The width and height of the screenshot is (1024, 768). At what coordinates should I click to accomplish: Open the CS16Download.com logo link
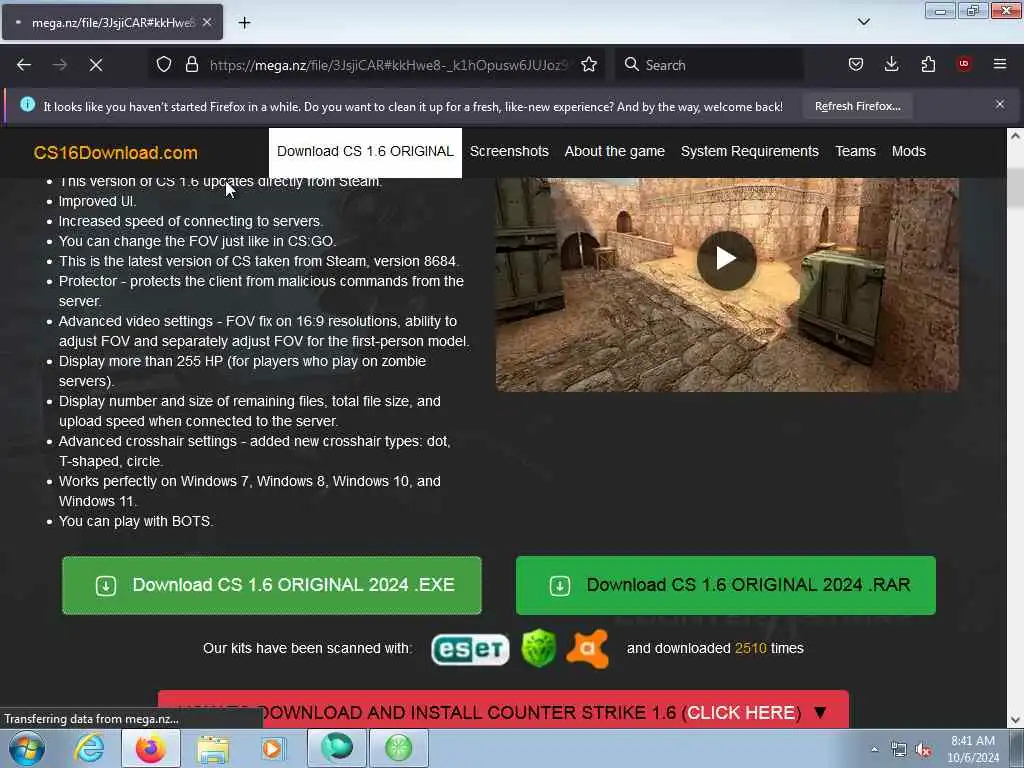click(116, 153)
